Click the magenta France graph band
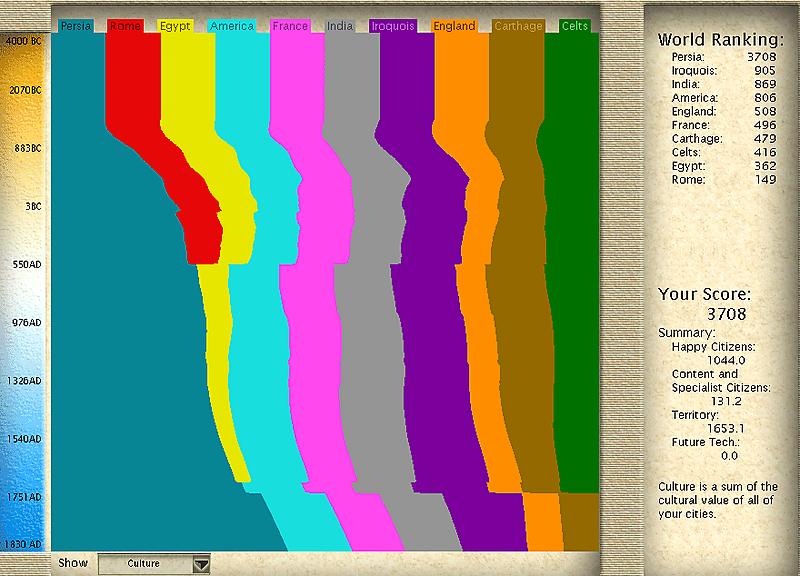The width and height of the screenshot is (800, 576). 316,306
